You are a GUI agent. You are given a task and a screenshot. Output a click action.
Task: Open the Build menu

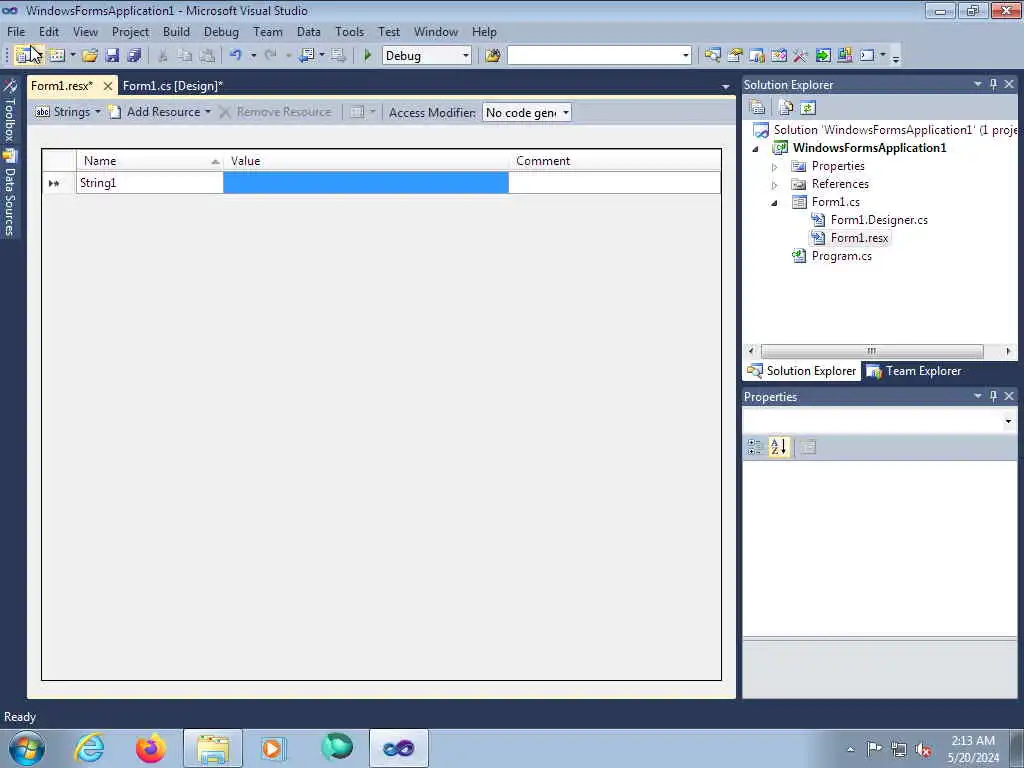coord(176,31)
